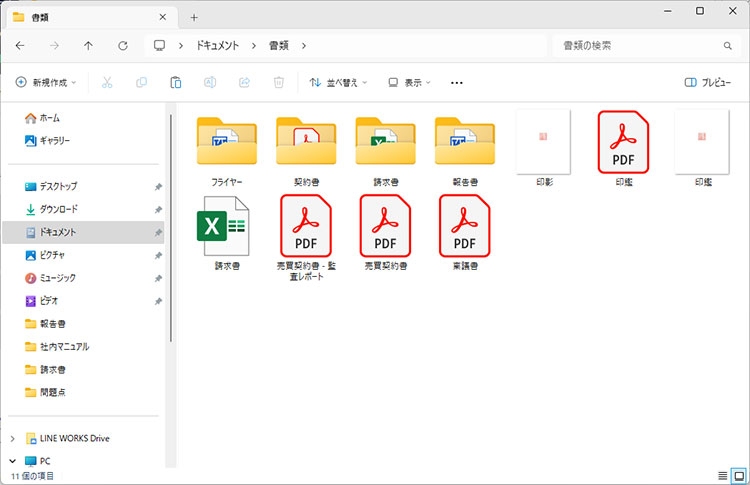Screen dimensions: 750x485
Task: Expand the LINE WORKS Drive tree node
Action: [12, 438]
